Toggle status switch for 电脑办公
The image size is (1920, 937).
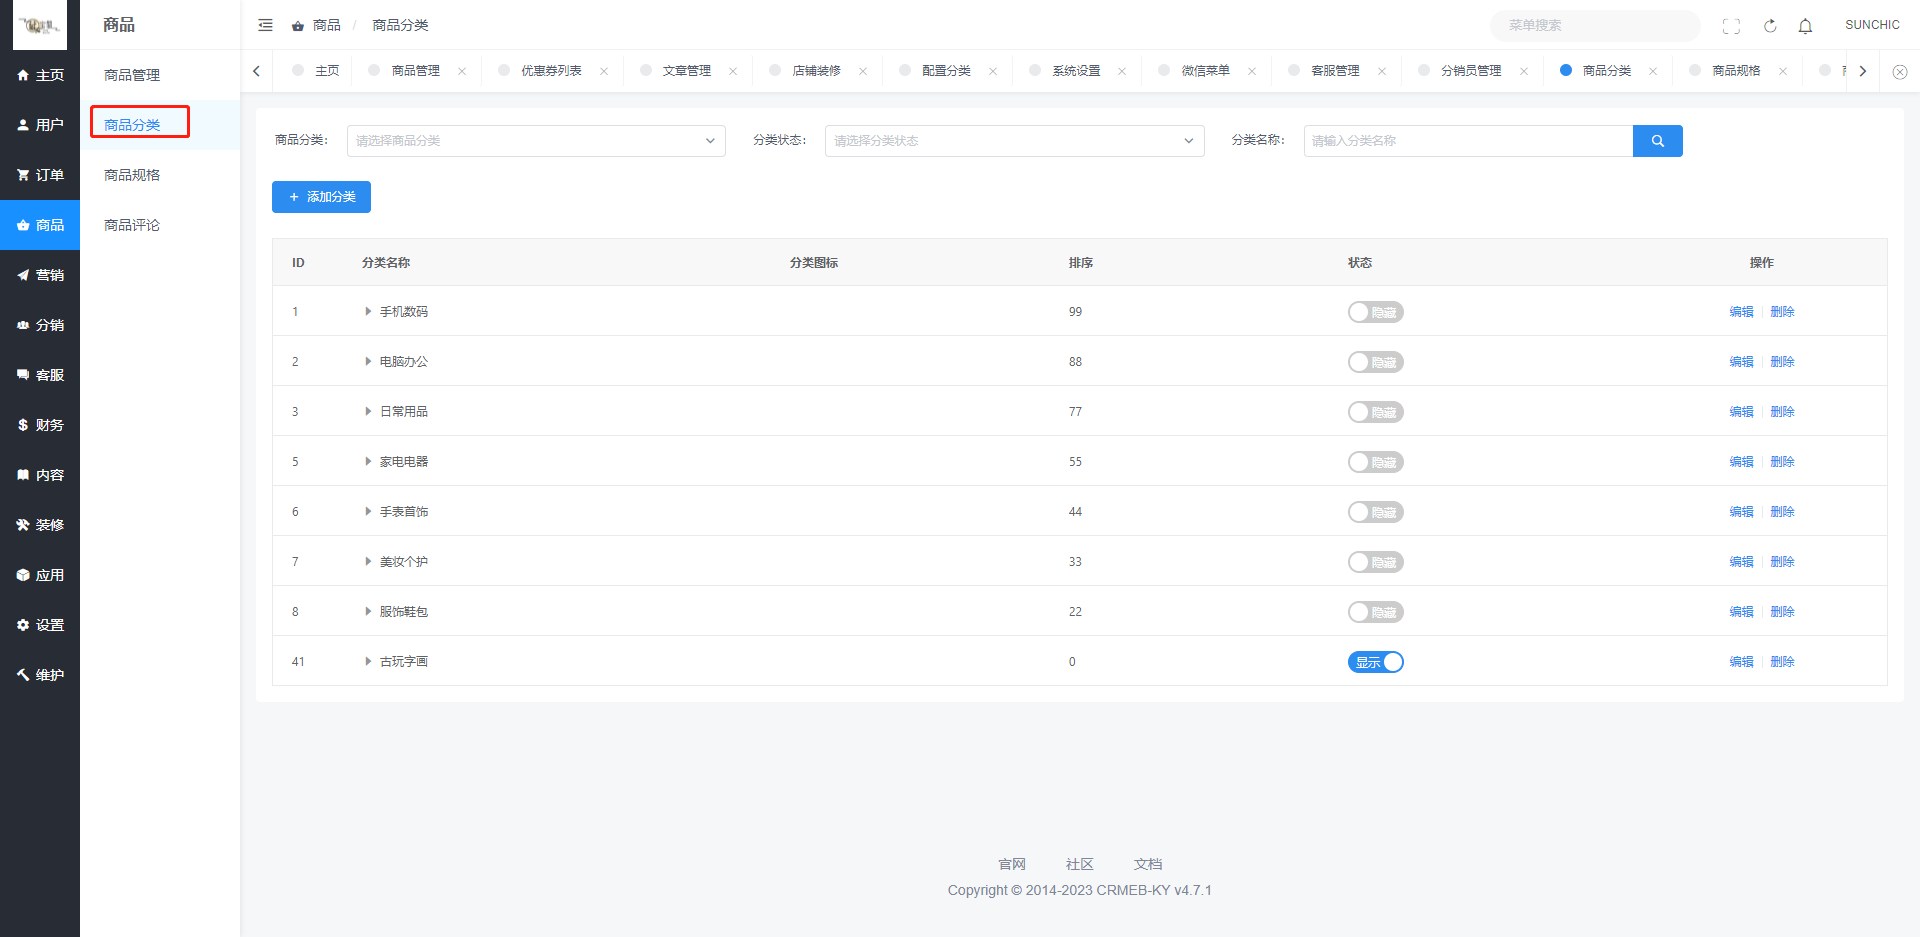(x=1375, y=362)
